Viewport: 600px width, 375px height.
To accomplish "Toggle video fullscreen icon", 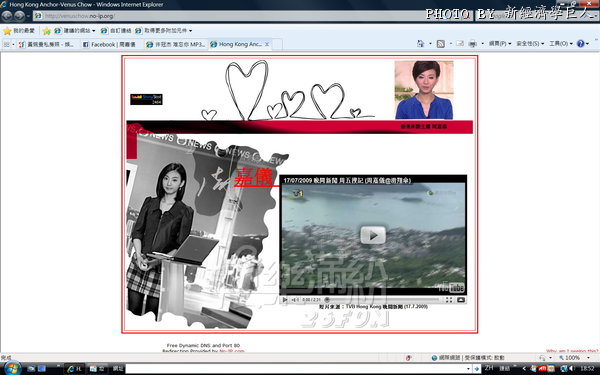I will point(449,300).
